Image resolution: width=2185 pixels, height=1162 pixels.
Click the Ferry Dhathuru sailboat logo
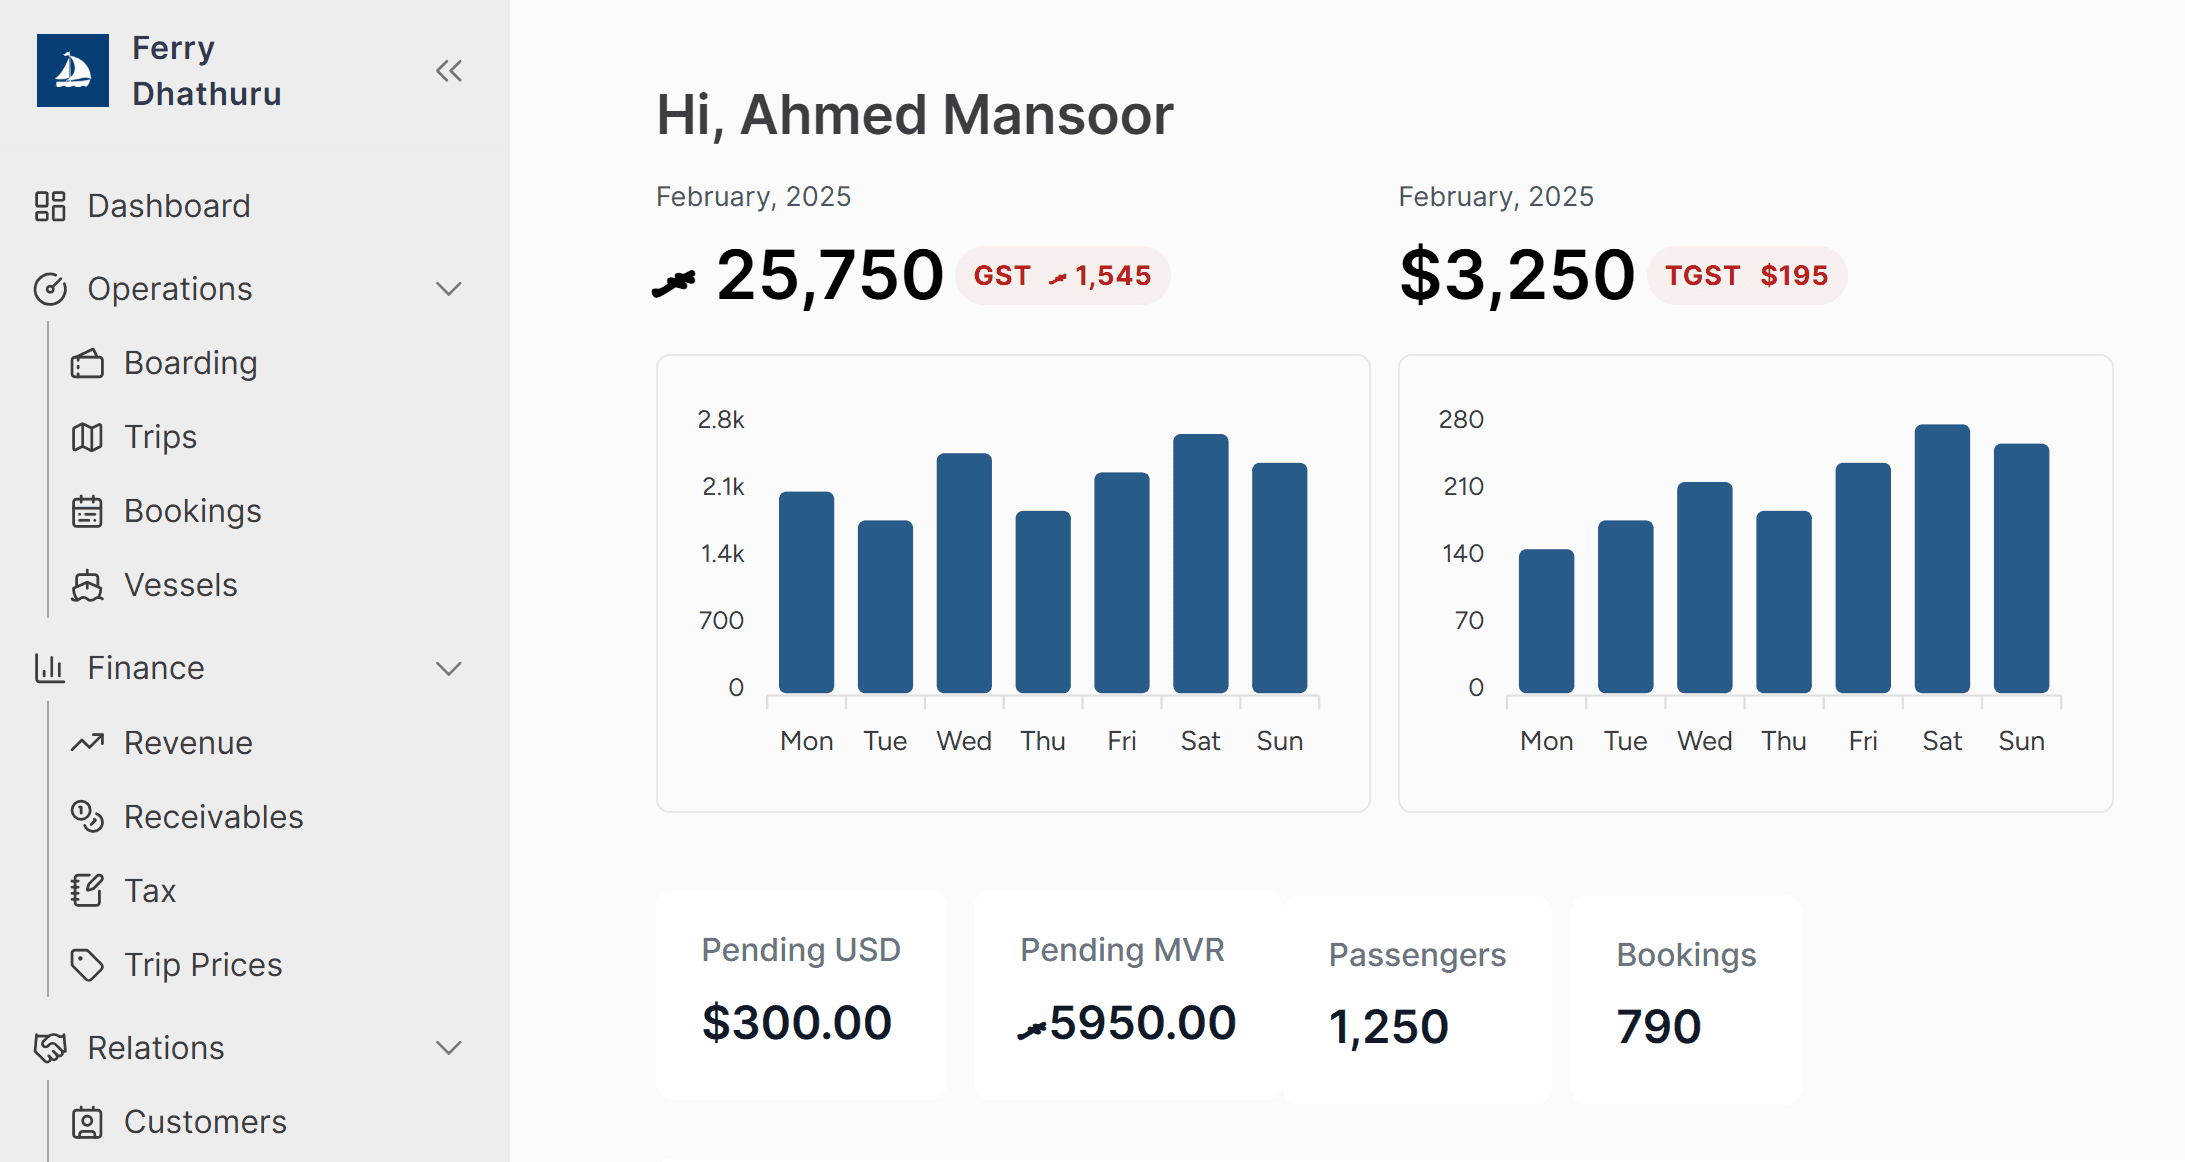tap(72, 71)
